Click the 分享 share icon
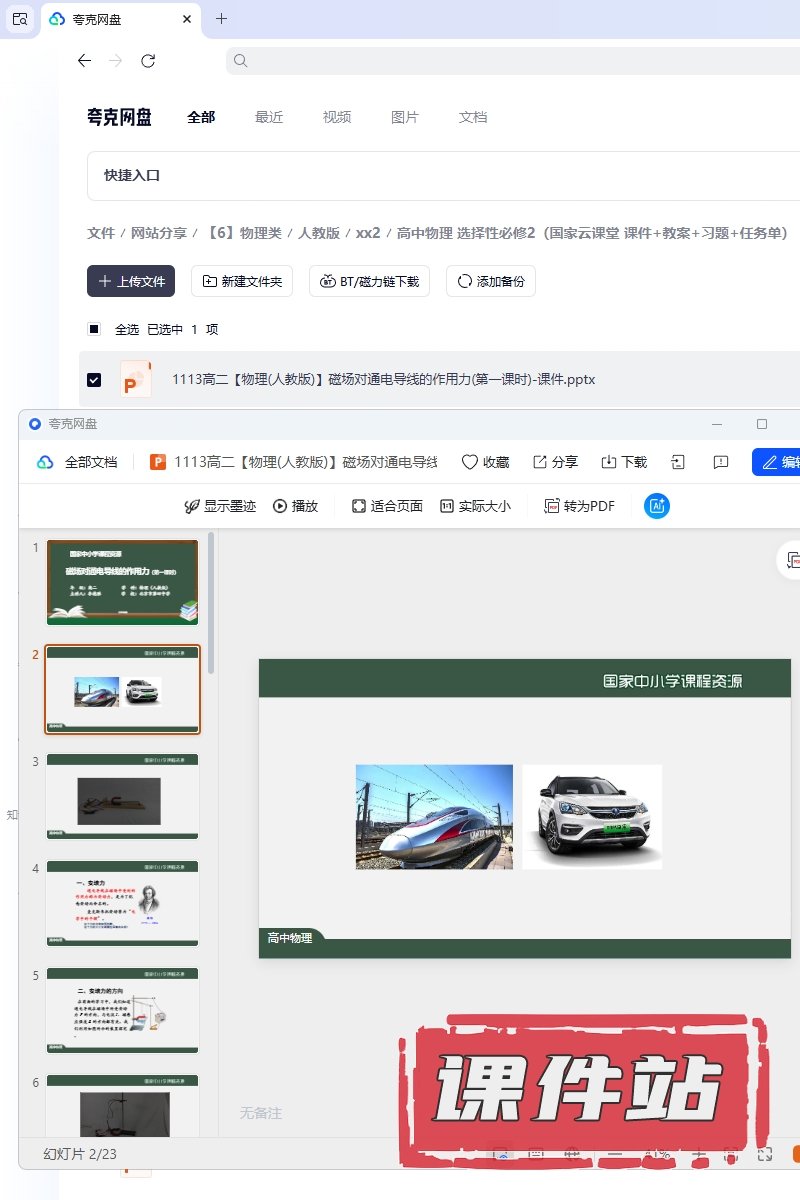The height and width of the screenshot is (1200, 800). coord(555,462)
